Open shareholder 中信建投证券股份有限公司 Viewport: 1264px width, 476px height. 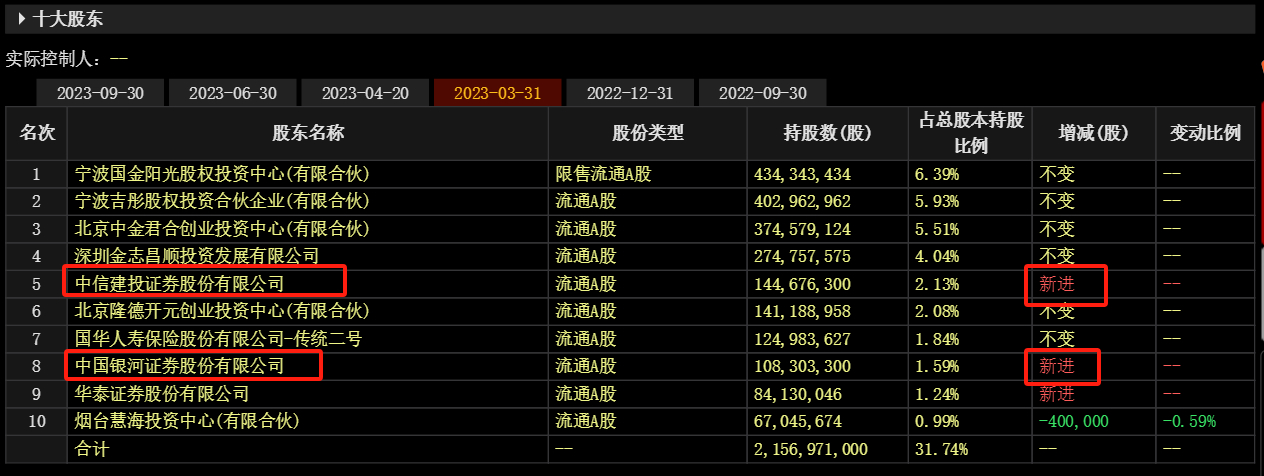click(181, 284)
